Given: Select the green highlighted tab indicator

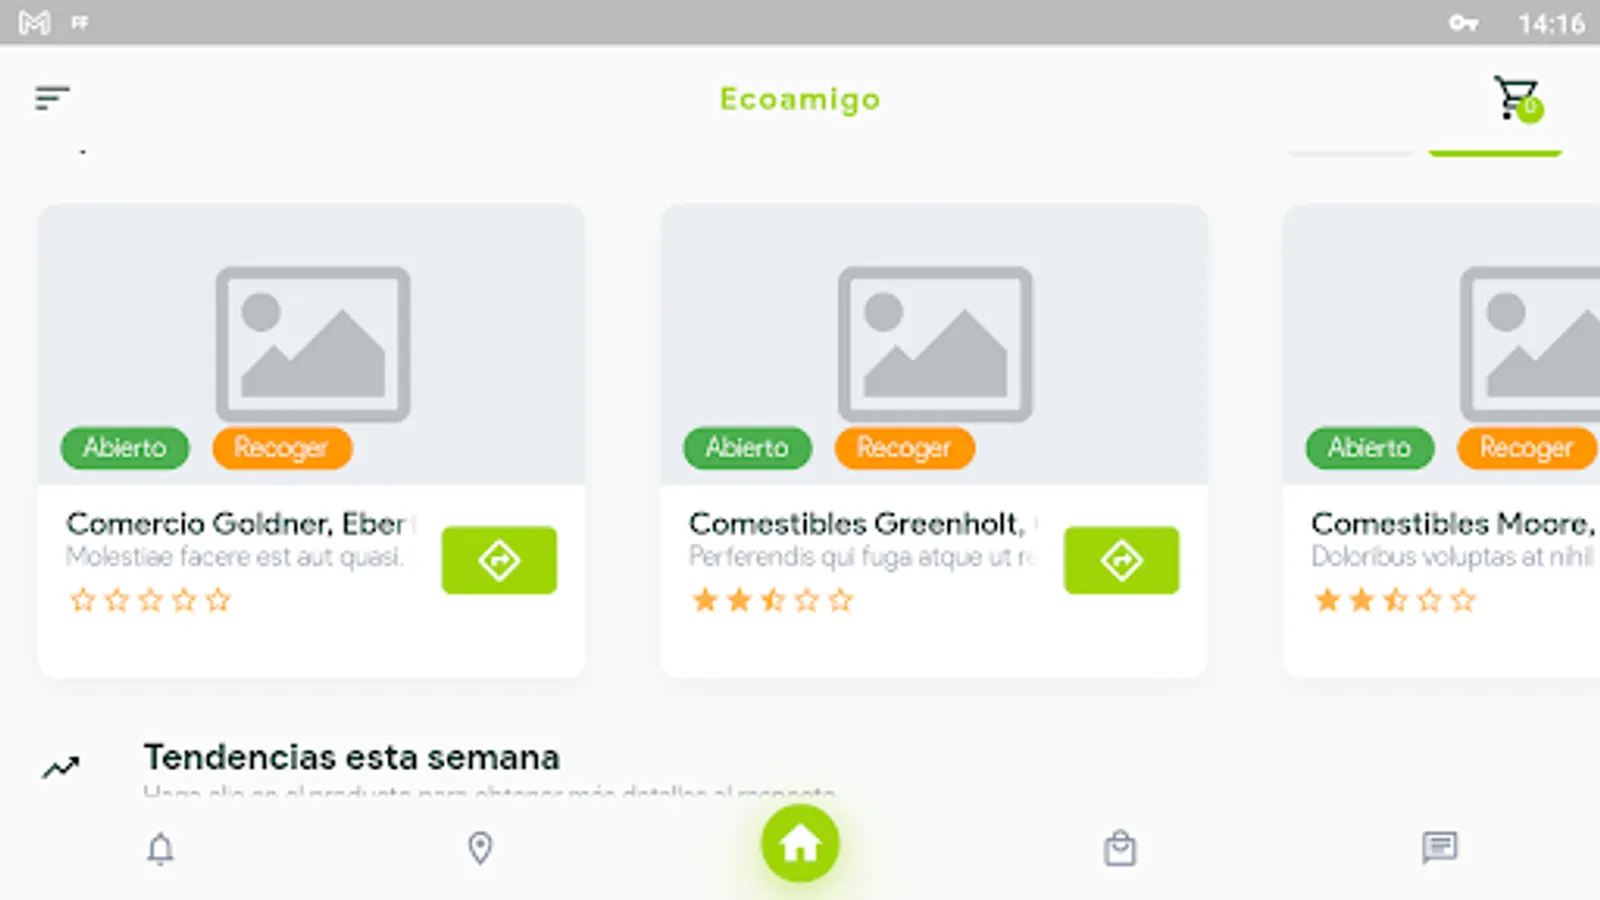Looking at the screenshot, I should (1495, 152).
